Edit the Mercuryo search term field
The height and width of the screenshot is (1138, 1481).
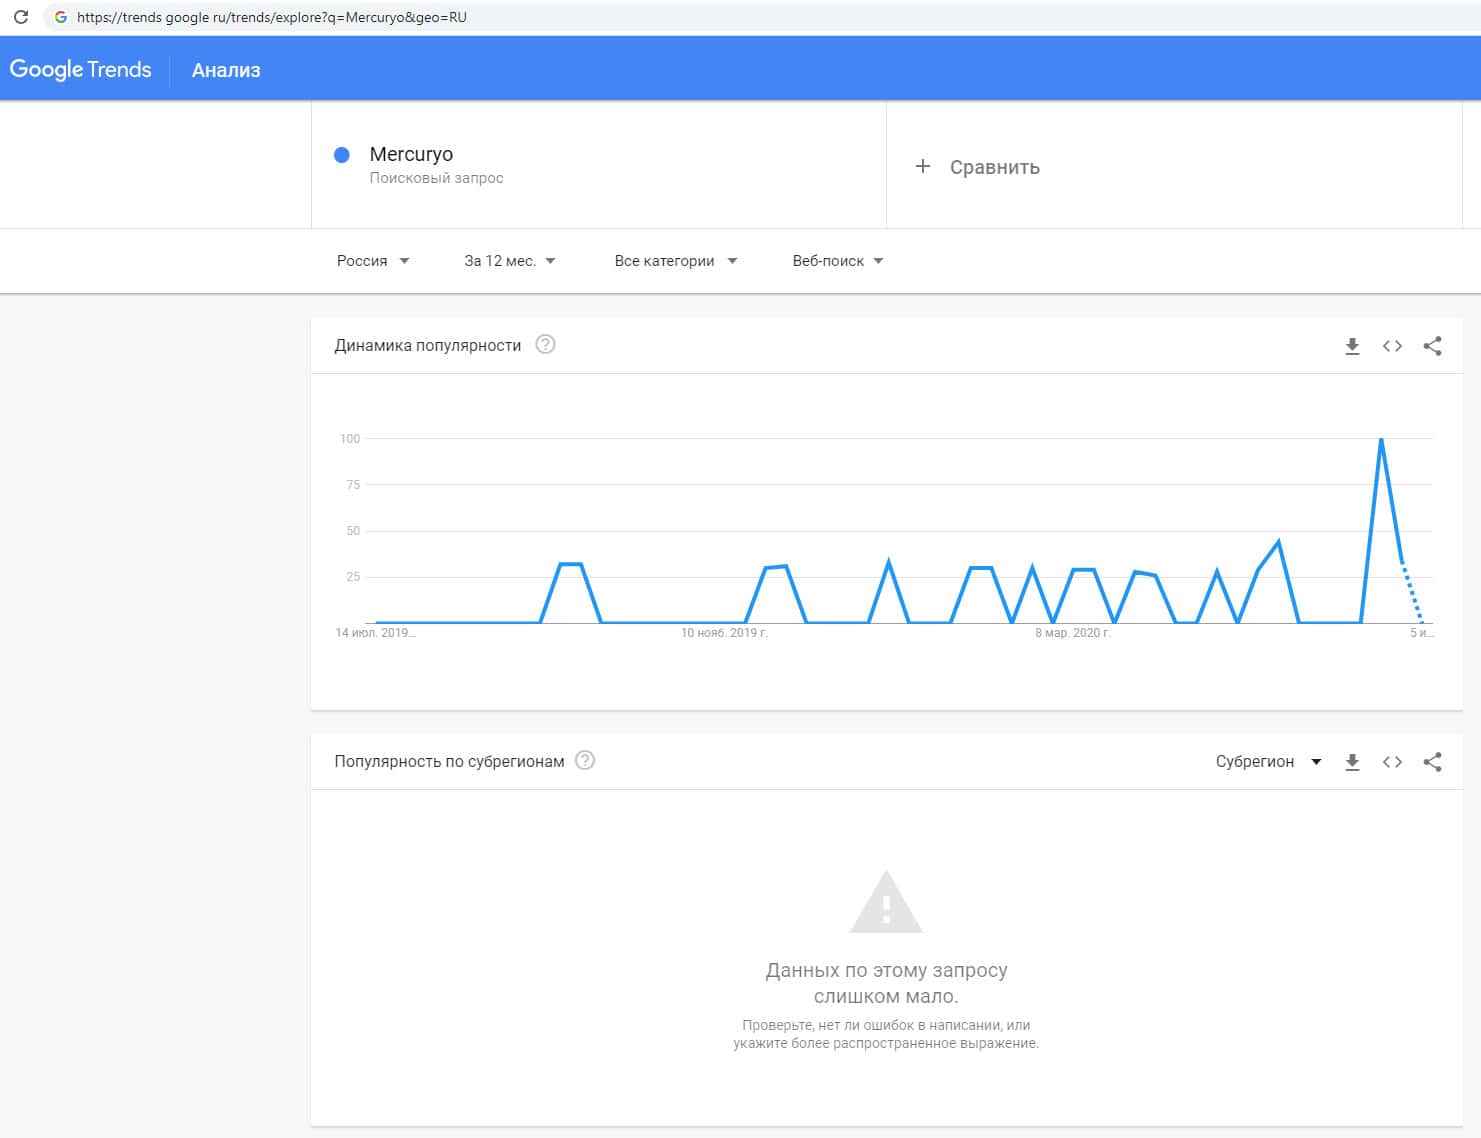click(x=411, y=155)
